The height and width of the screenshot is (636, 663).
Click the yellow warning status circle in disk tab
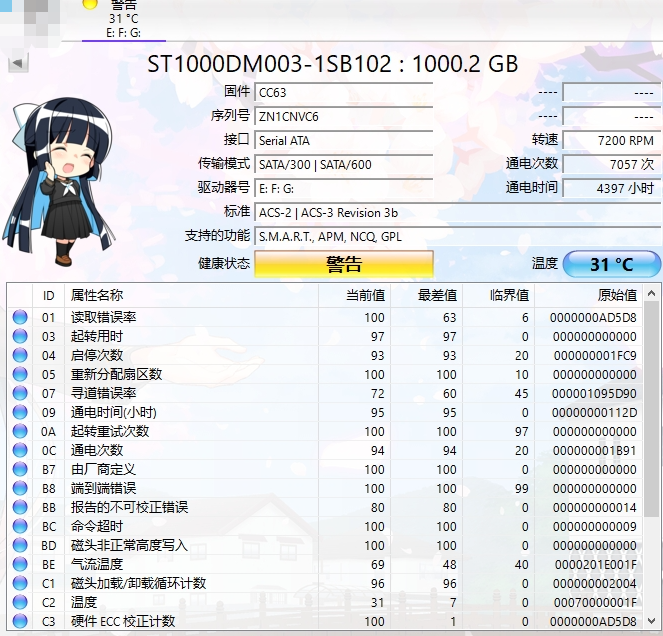pyautogui.click(x=90, y=4)
